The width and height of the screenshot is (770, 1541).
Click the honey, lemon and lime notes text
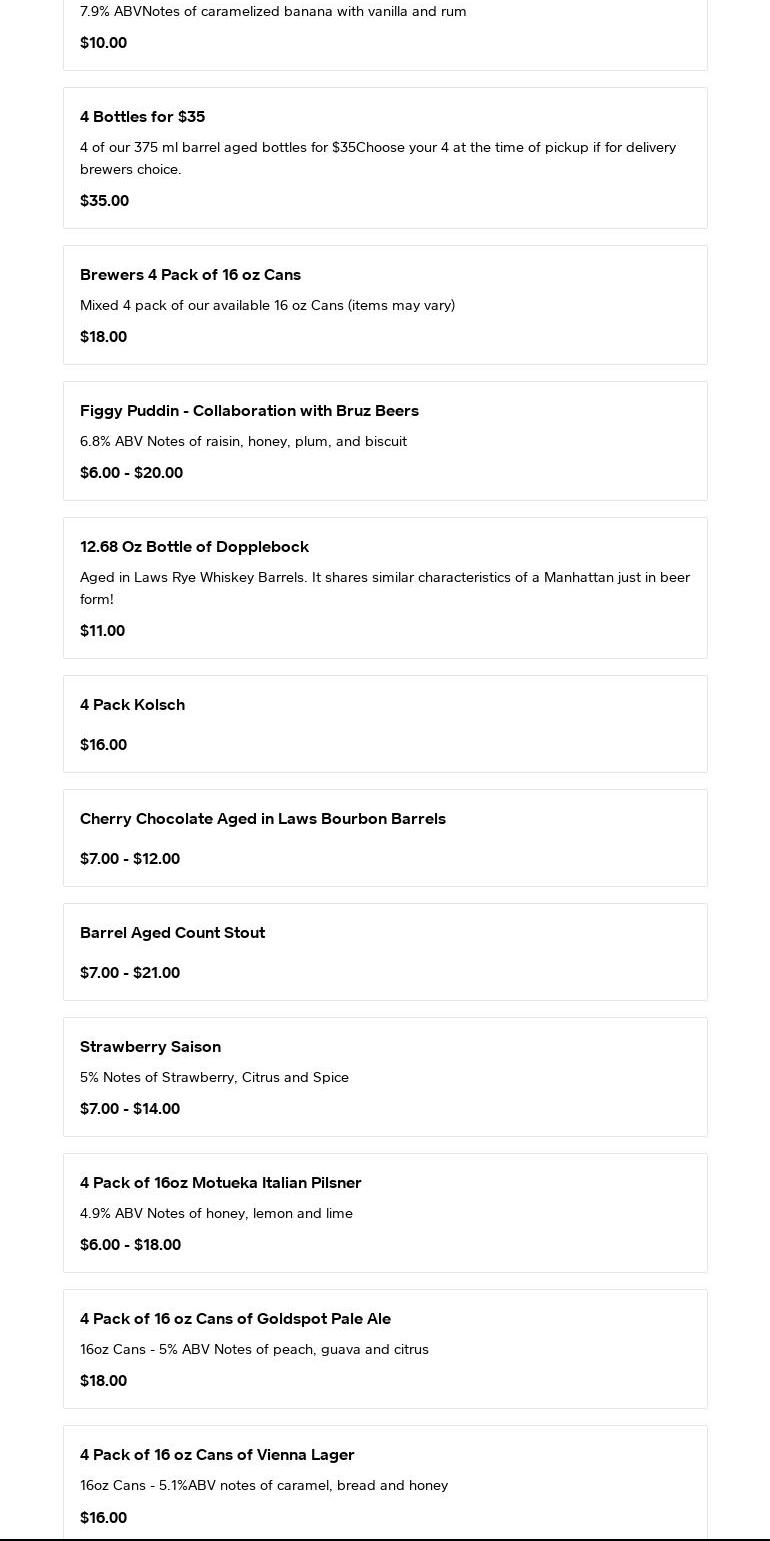pyautogui.click(x=216, y=1213)
